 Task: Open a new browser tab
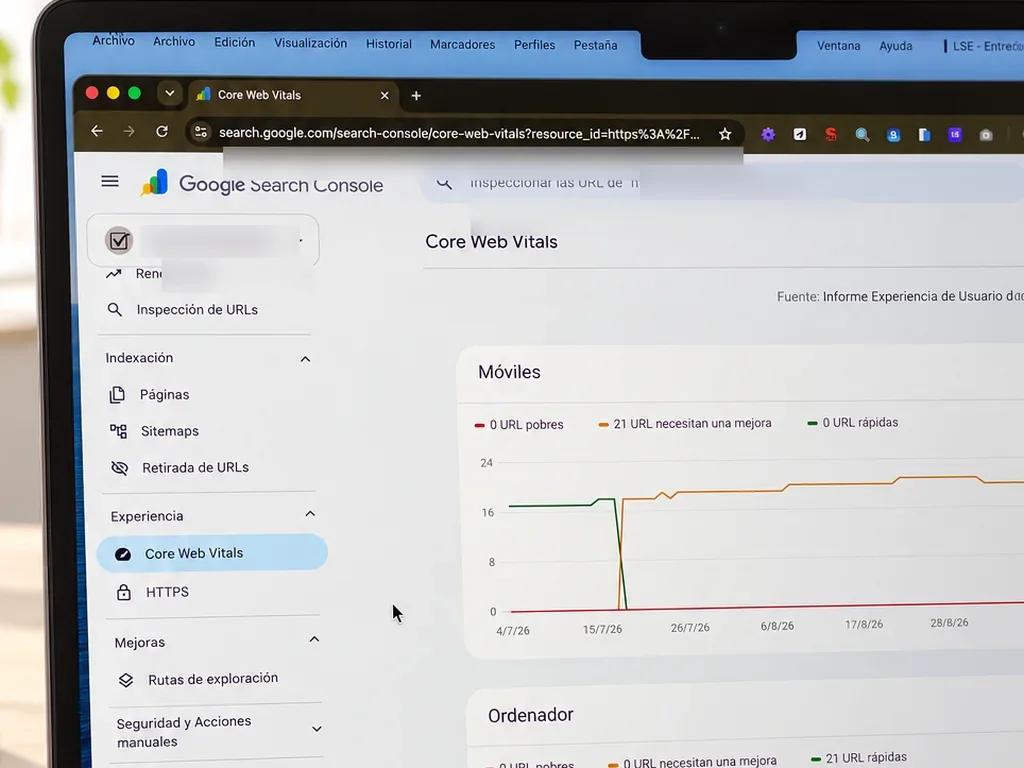tap(416, 95)
